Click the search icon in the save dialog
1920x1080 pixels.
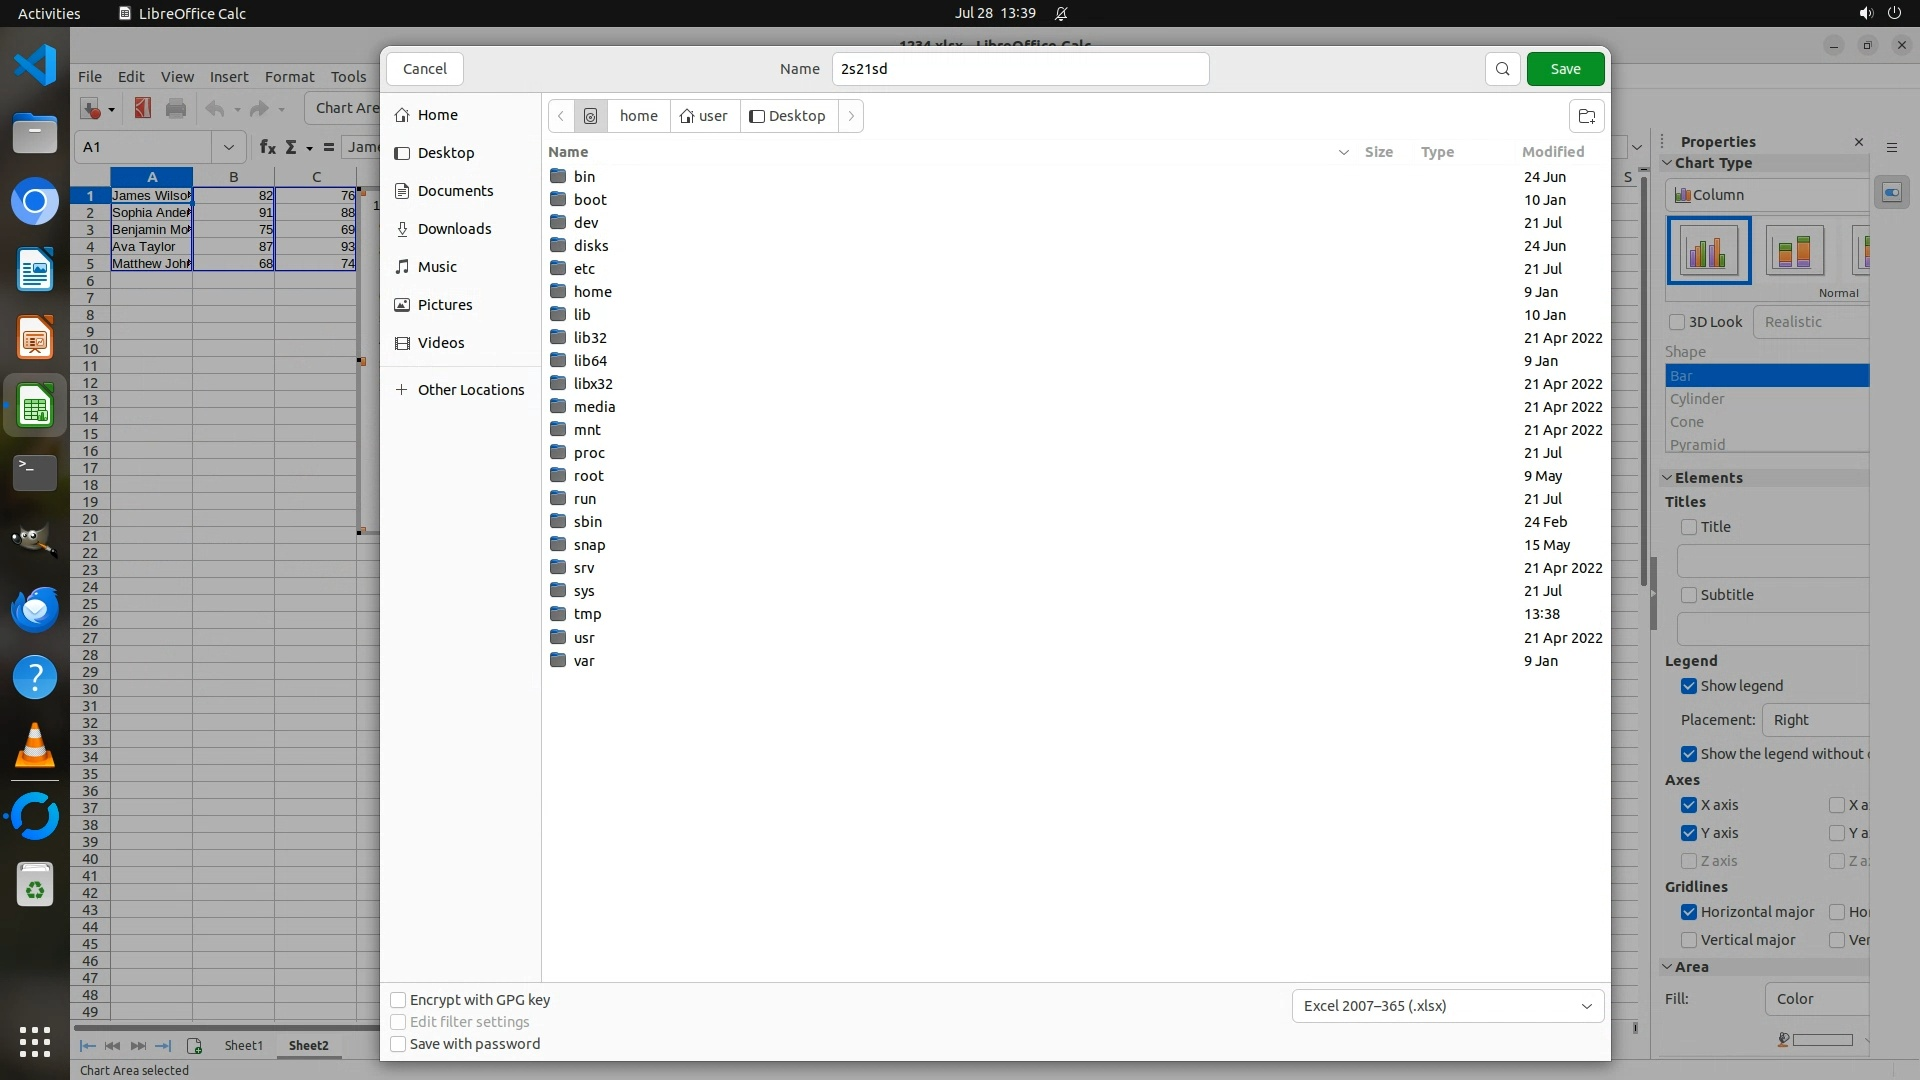pyautogui.click(x=1502, y=69)
